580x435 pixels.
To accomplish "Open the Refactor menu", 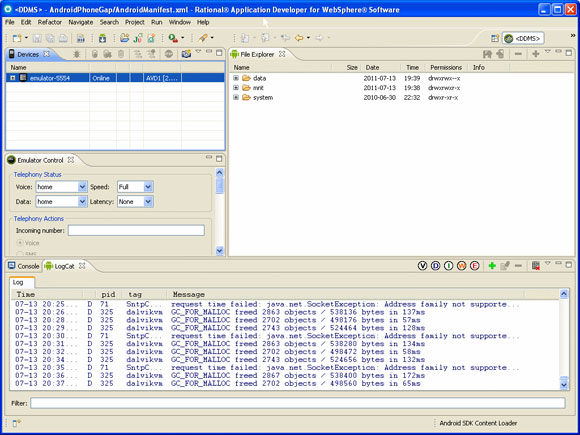I will pyautogui.click(x=50, y=22).
